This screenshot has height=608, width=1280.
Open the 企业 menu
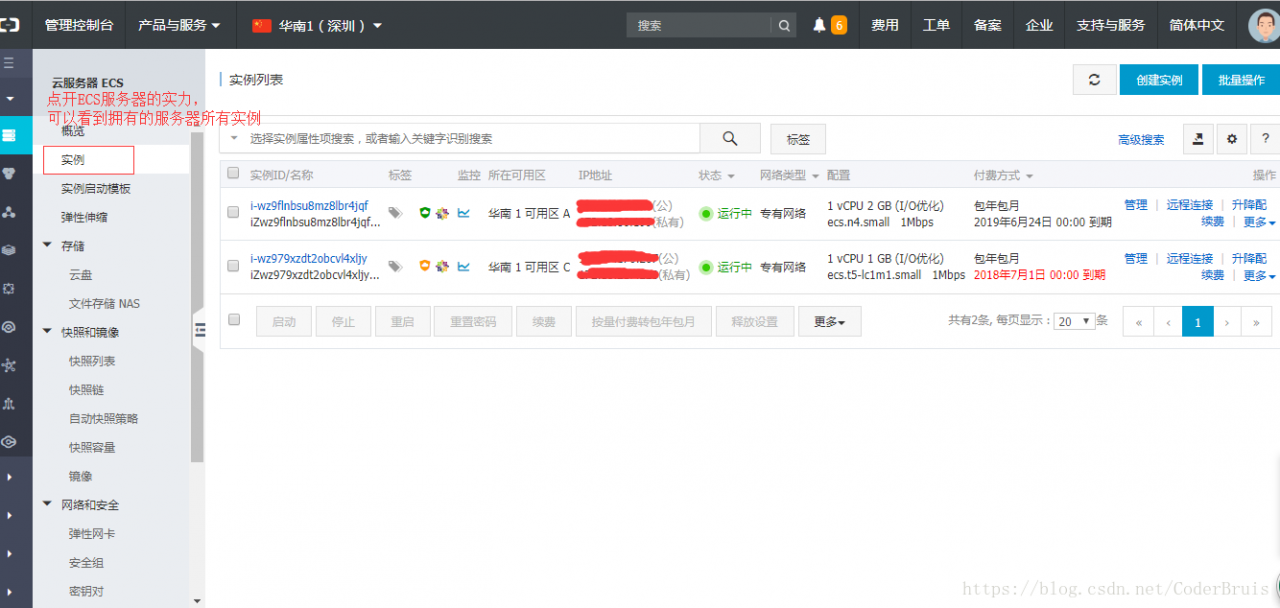(x=1039, y=25)
